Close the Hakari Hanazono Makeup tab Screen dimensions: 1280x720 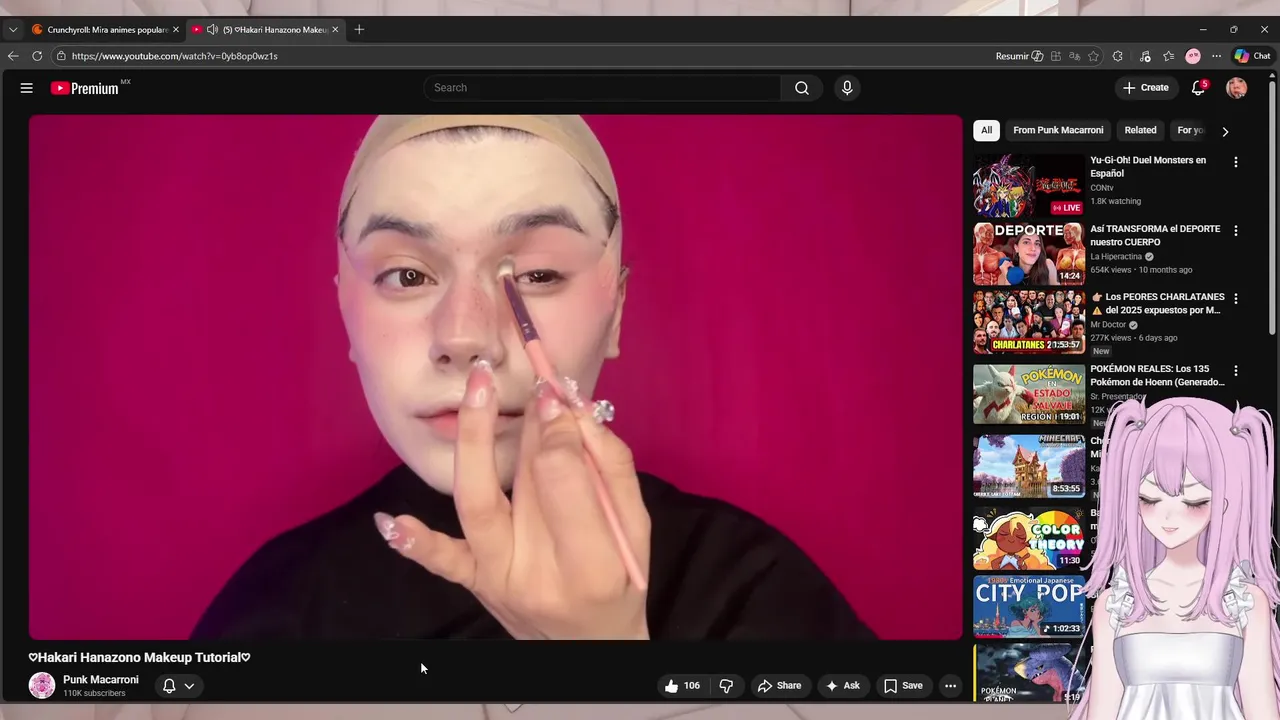[x=335, y=30]
